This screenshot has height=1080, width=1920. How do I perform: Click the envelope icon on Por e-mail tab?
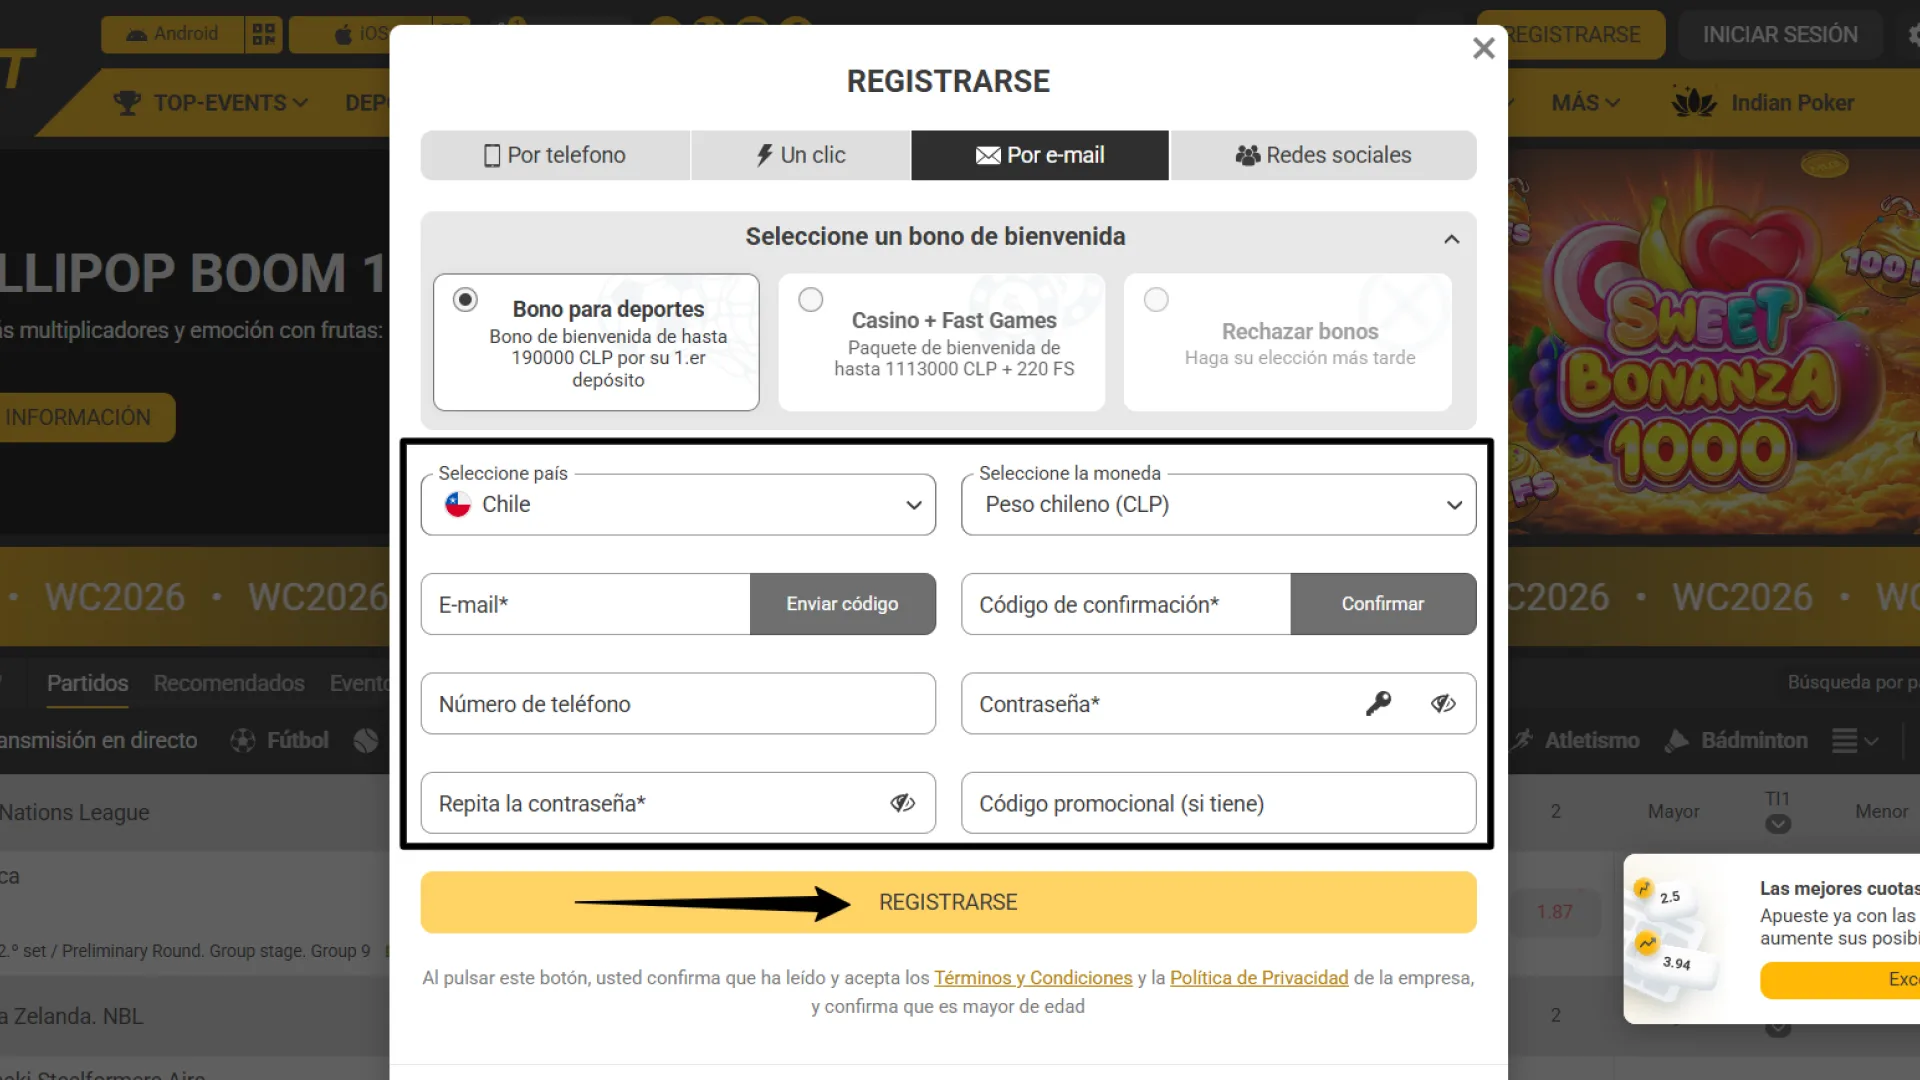[x=988, y=155]
